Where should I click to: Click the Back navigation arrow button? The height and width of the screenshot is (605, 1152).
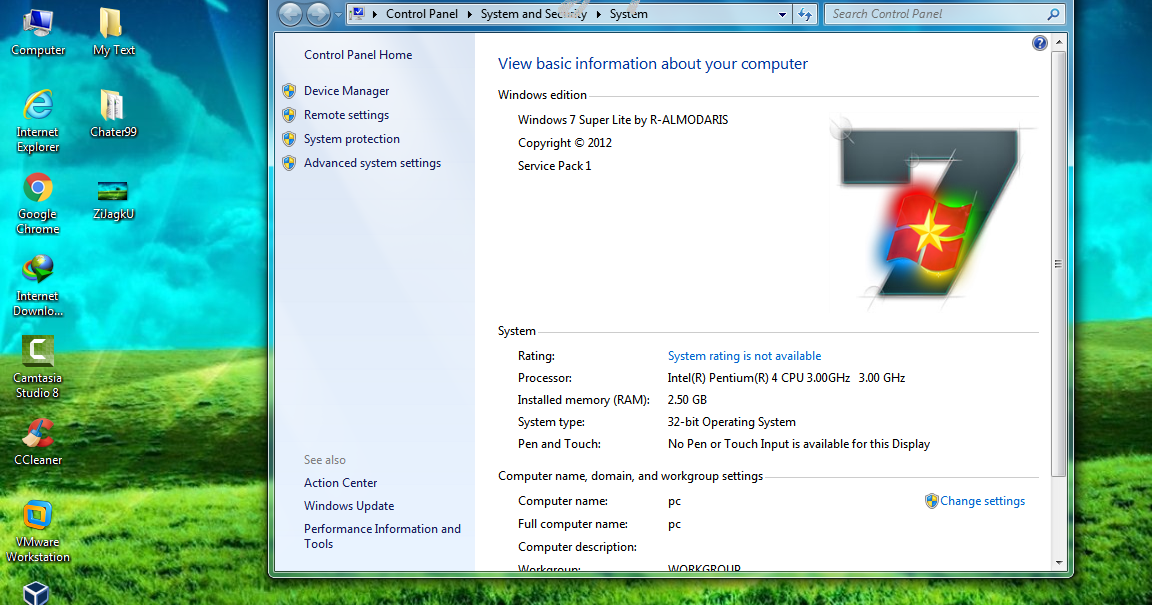(x=290, y=14)
